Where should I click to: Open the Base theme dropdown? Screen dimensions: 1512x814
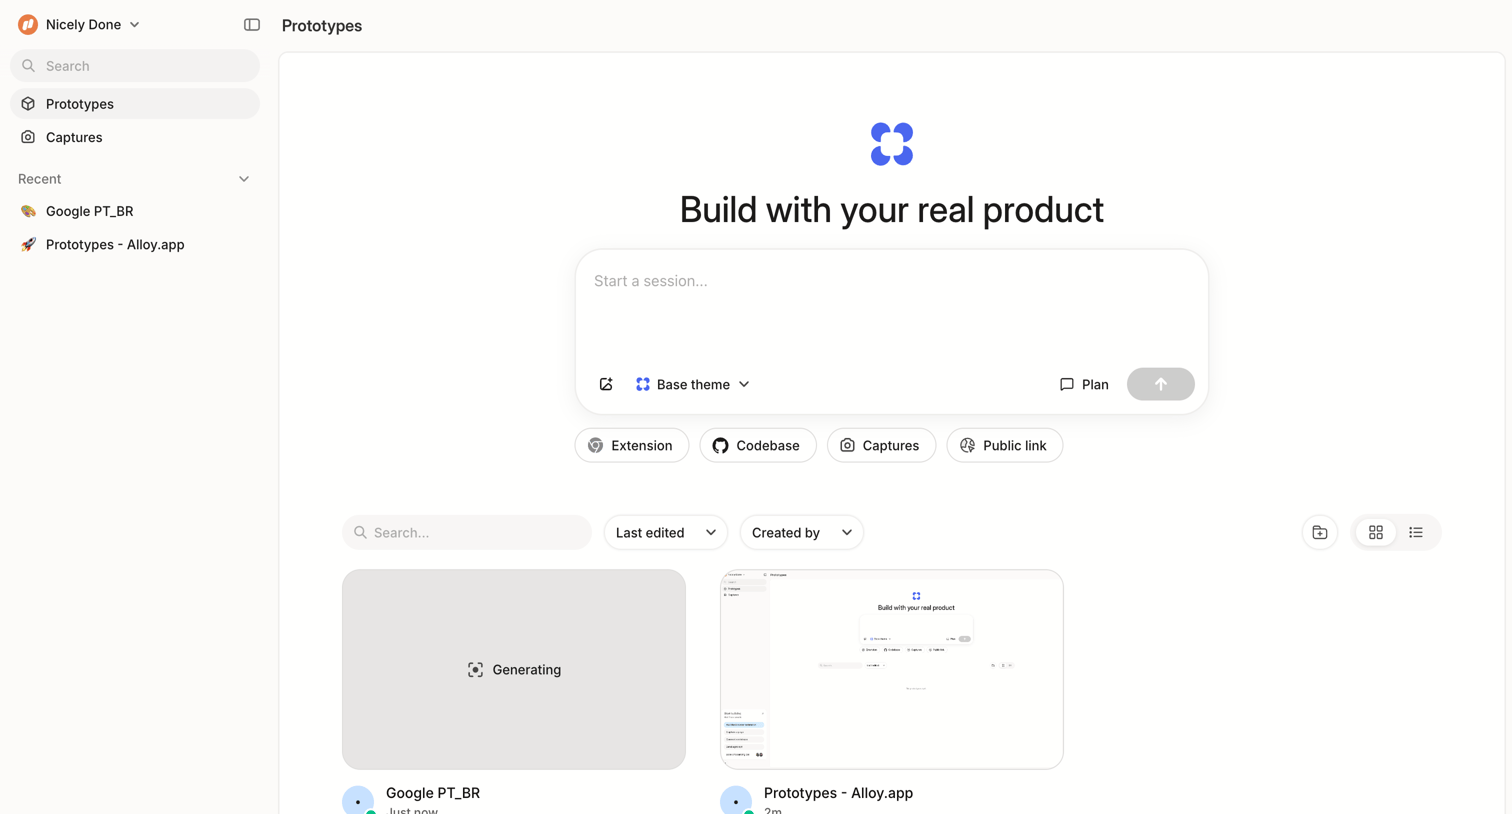point(693,384)
